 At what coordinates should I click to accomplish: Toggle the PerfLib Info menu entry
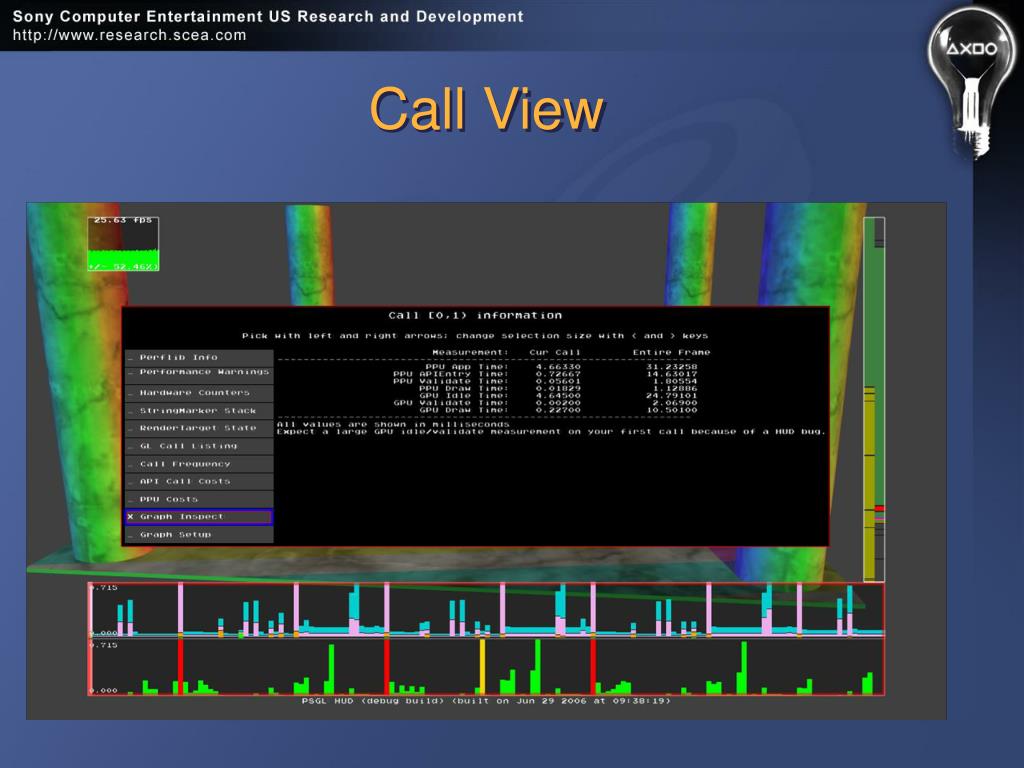199,357
